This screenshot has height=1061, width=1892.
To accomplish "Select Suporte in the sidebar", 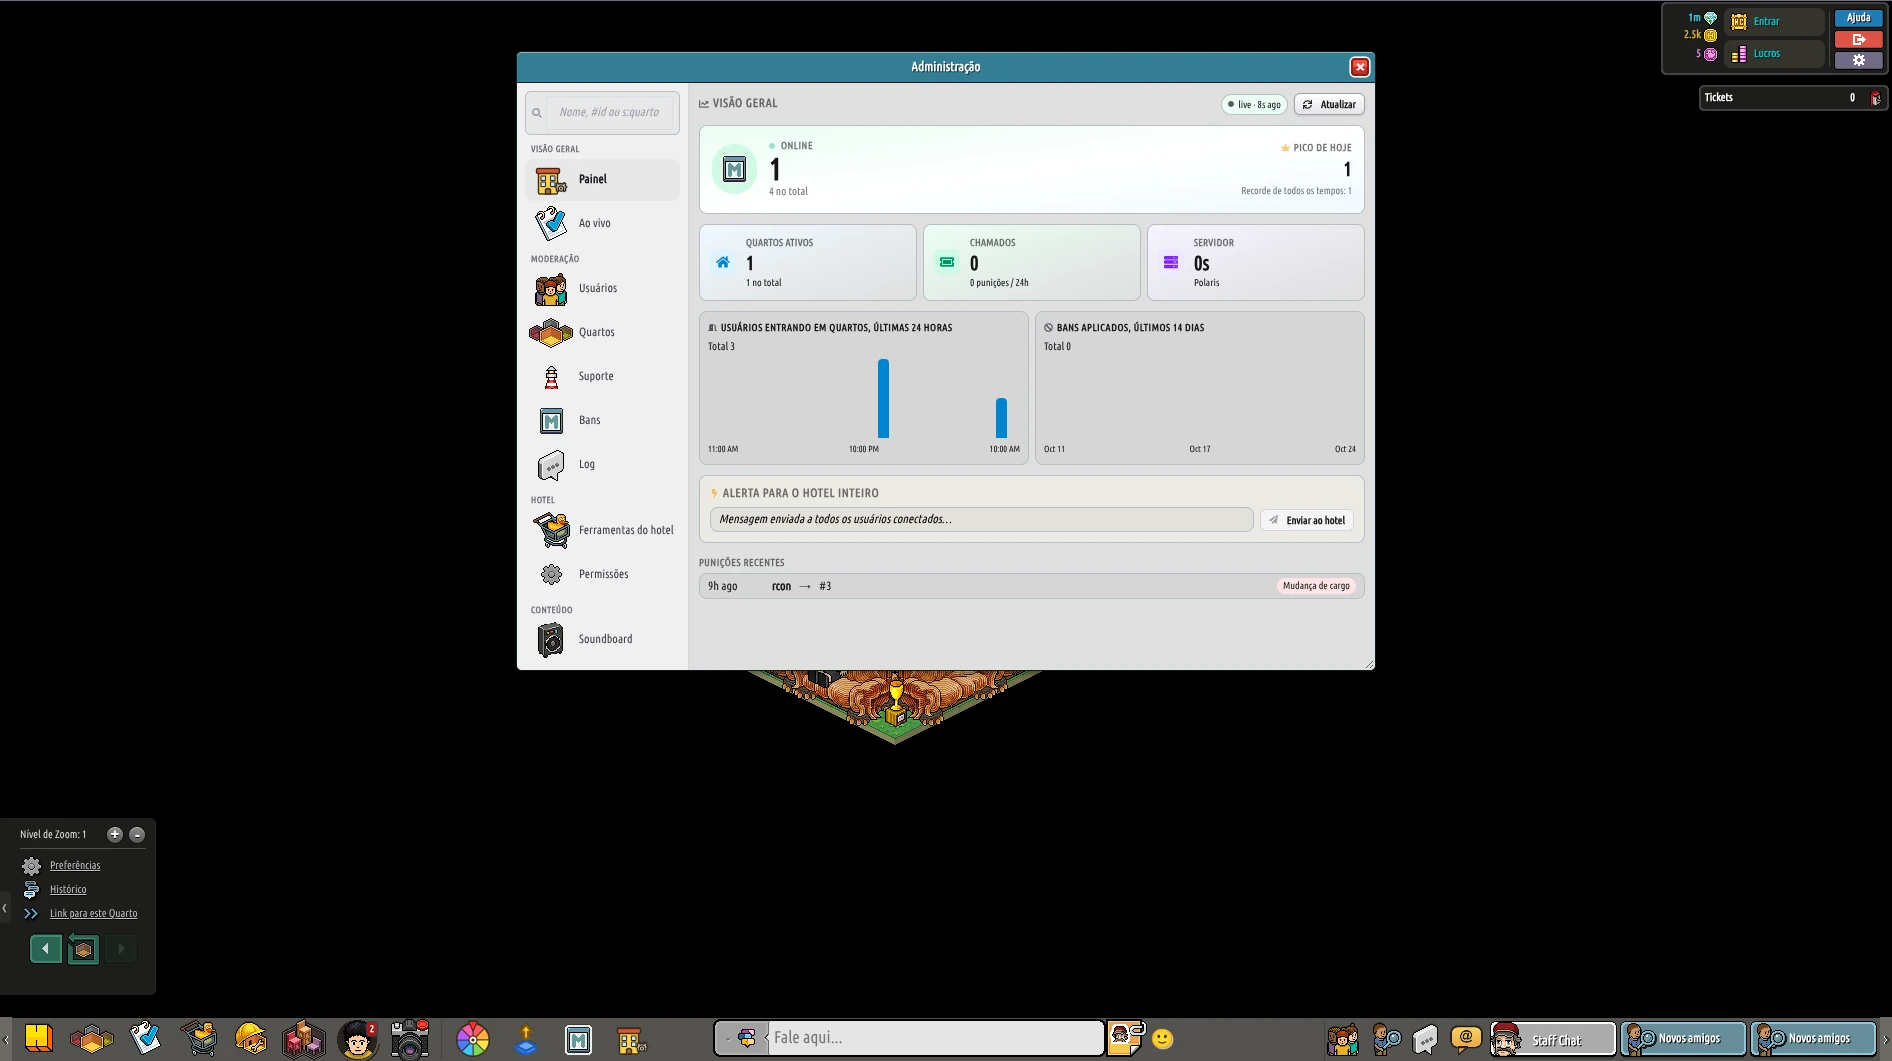I will [602, 376].
